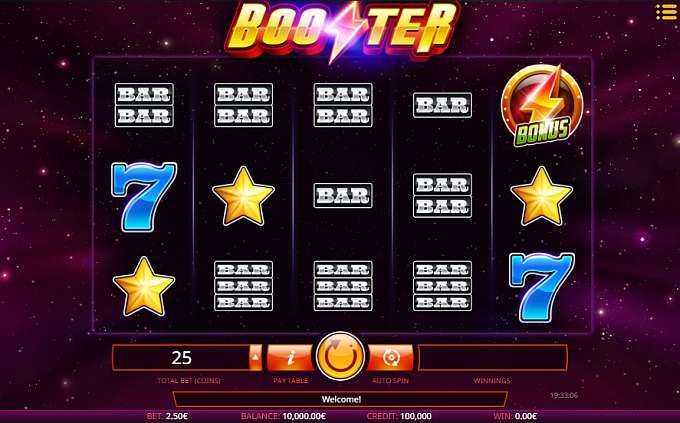This screenshot has height=423, width=680.
Task: Click the single BAR atop fourth reel
Action: (x=442, y=105)
